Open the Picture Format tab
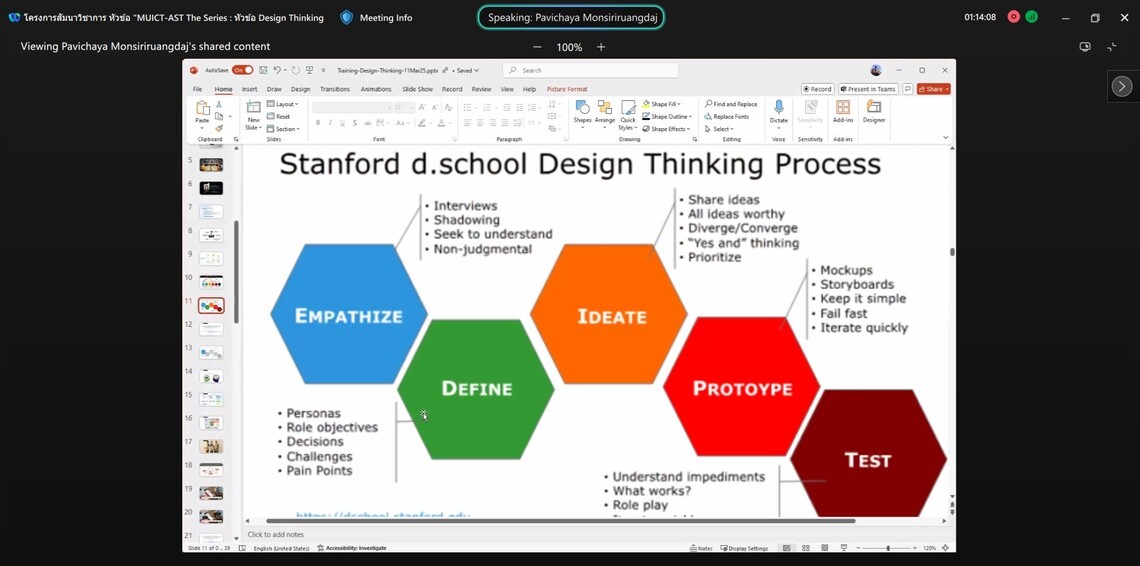The height and width of the screenshot is (566, 1140). tap(567, 89)
